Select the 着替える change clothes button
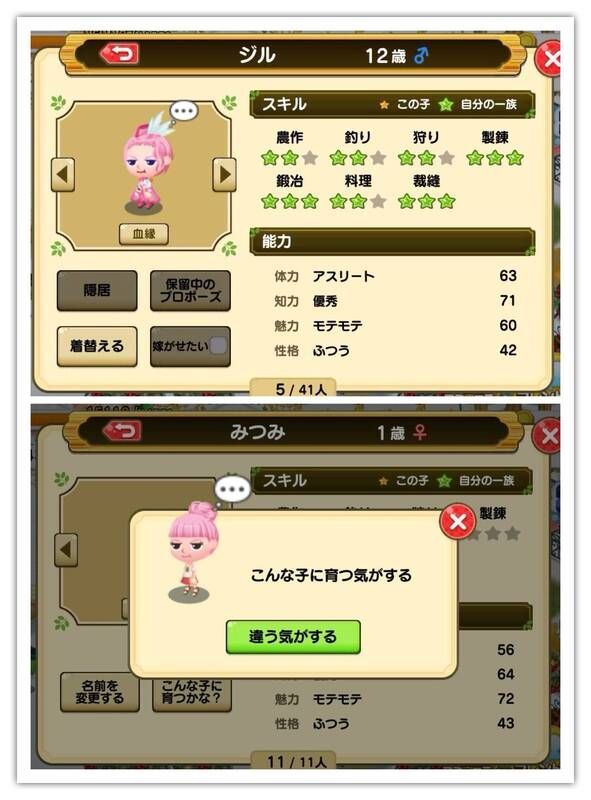591x800 pixels. [97, 346]
